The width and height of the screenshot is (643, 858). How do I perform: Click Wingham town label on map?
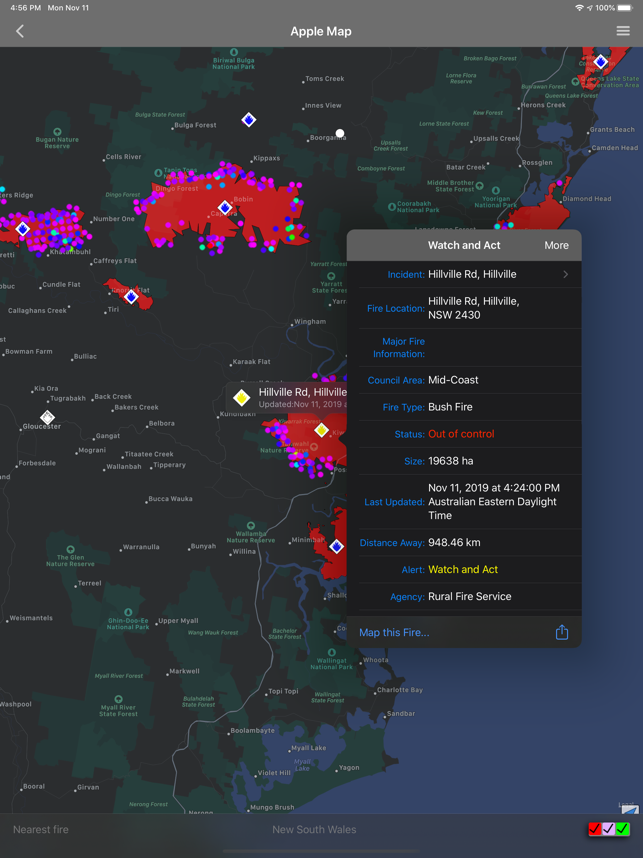tap(310, 321)
